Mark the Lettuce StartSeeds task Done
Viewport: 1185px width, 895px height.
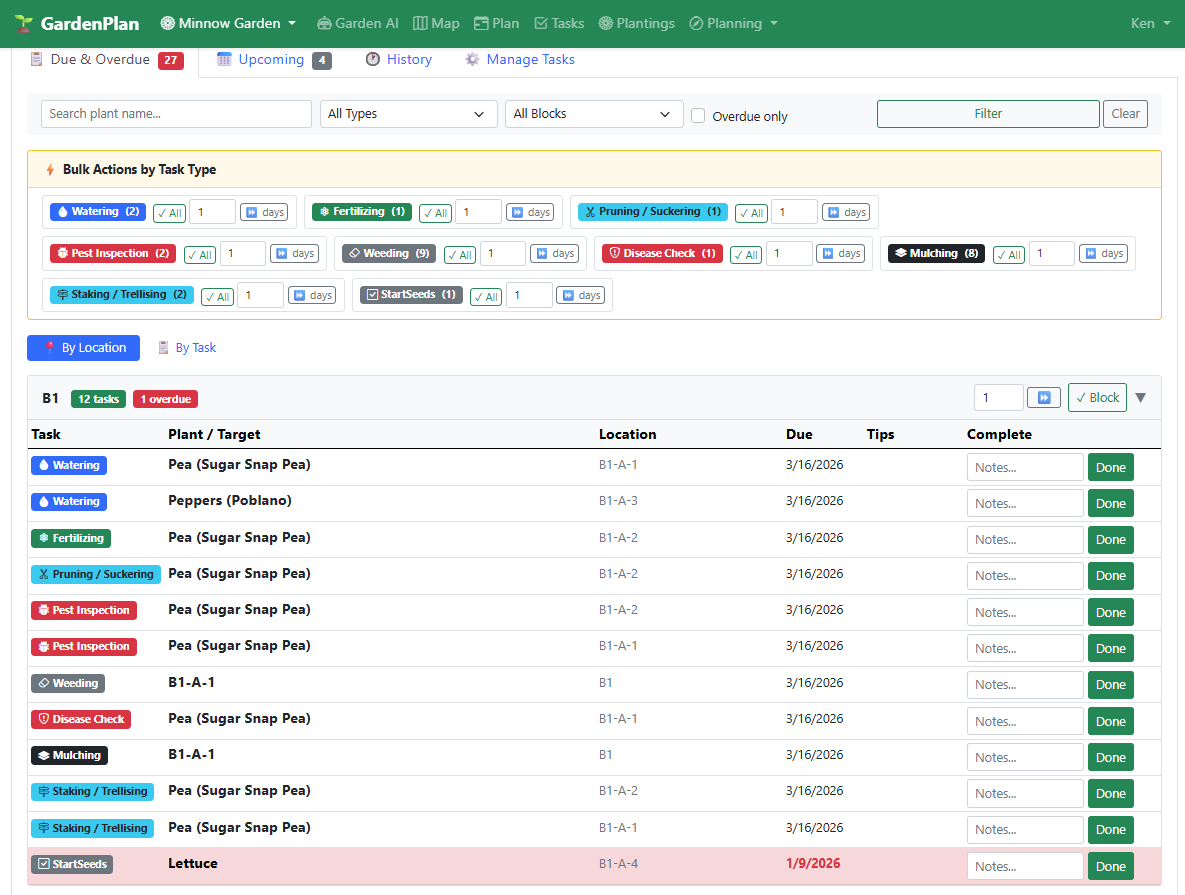(1110, 866)
